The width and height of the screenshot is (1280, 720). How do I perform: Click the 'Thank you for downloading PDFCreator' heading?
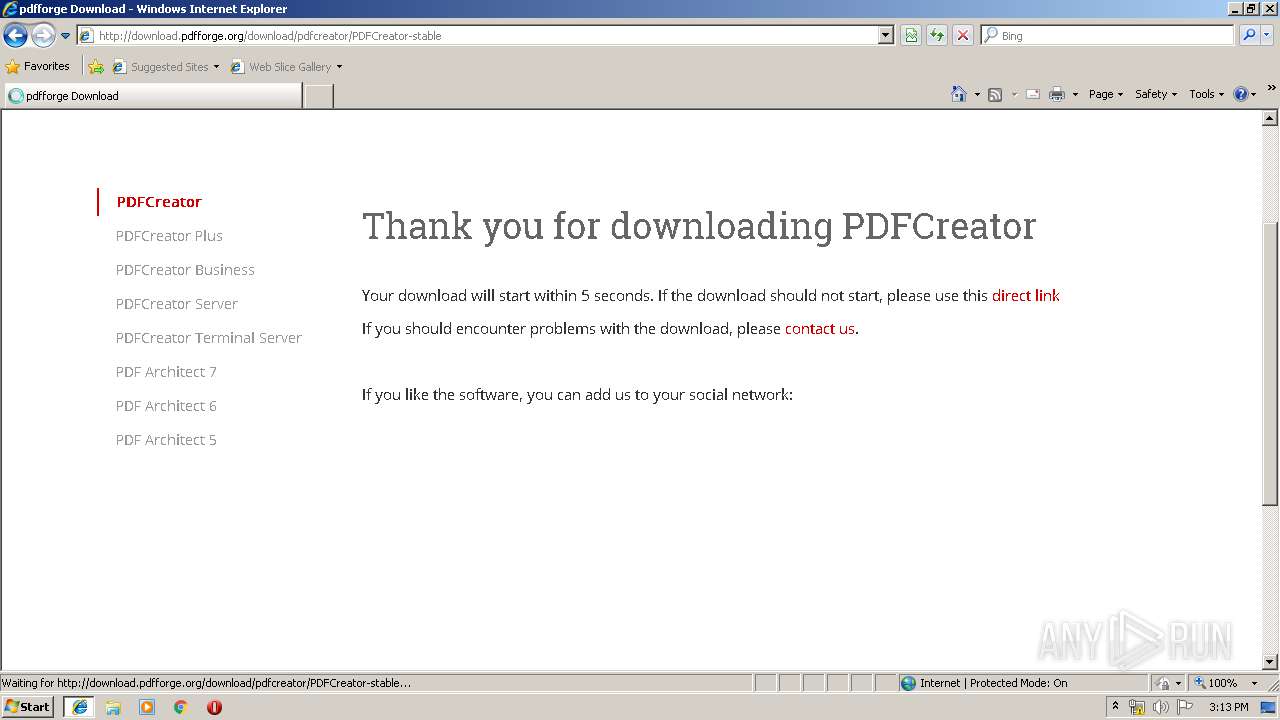[x=699, y=227]
